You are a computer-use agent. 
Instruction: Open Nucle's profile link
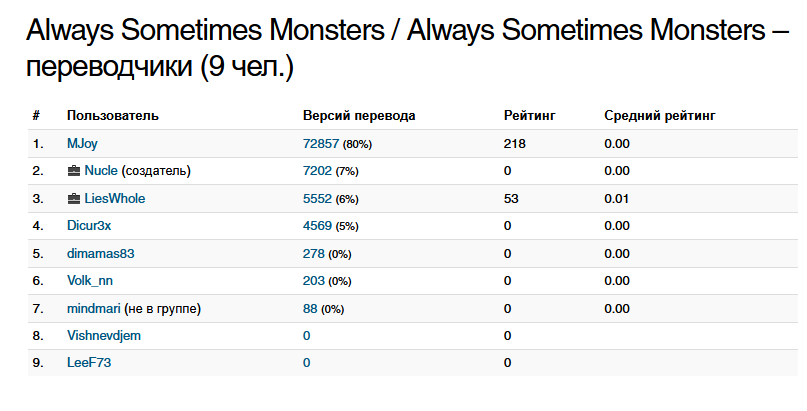(x=101, y=171)
